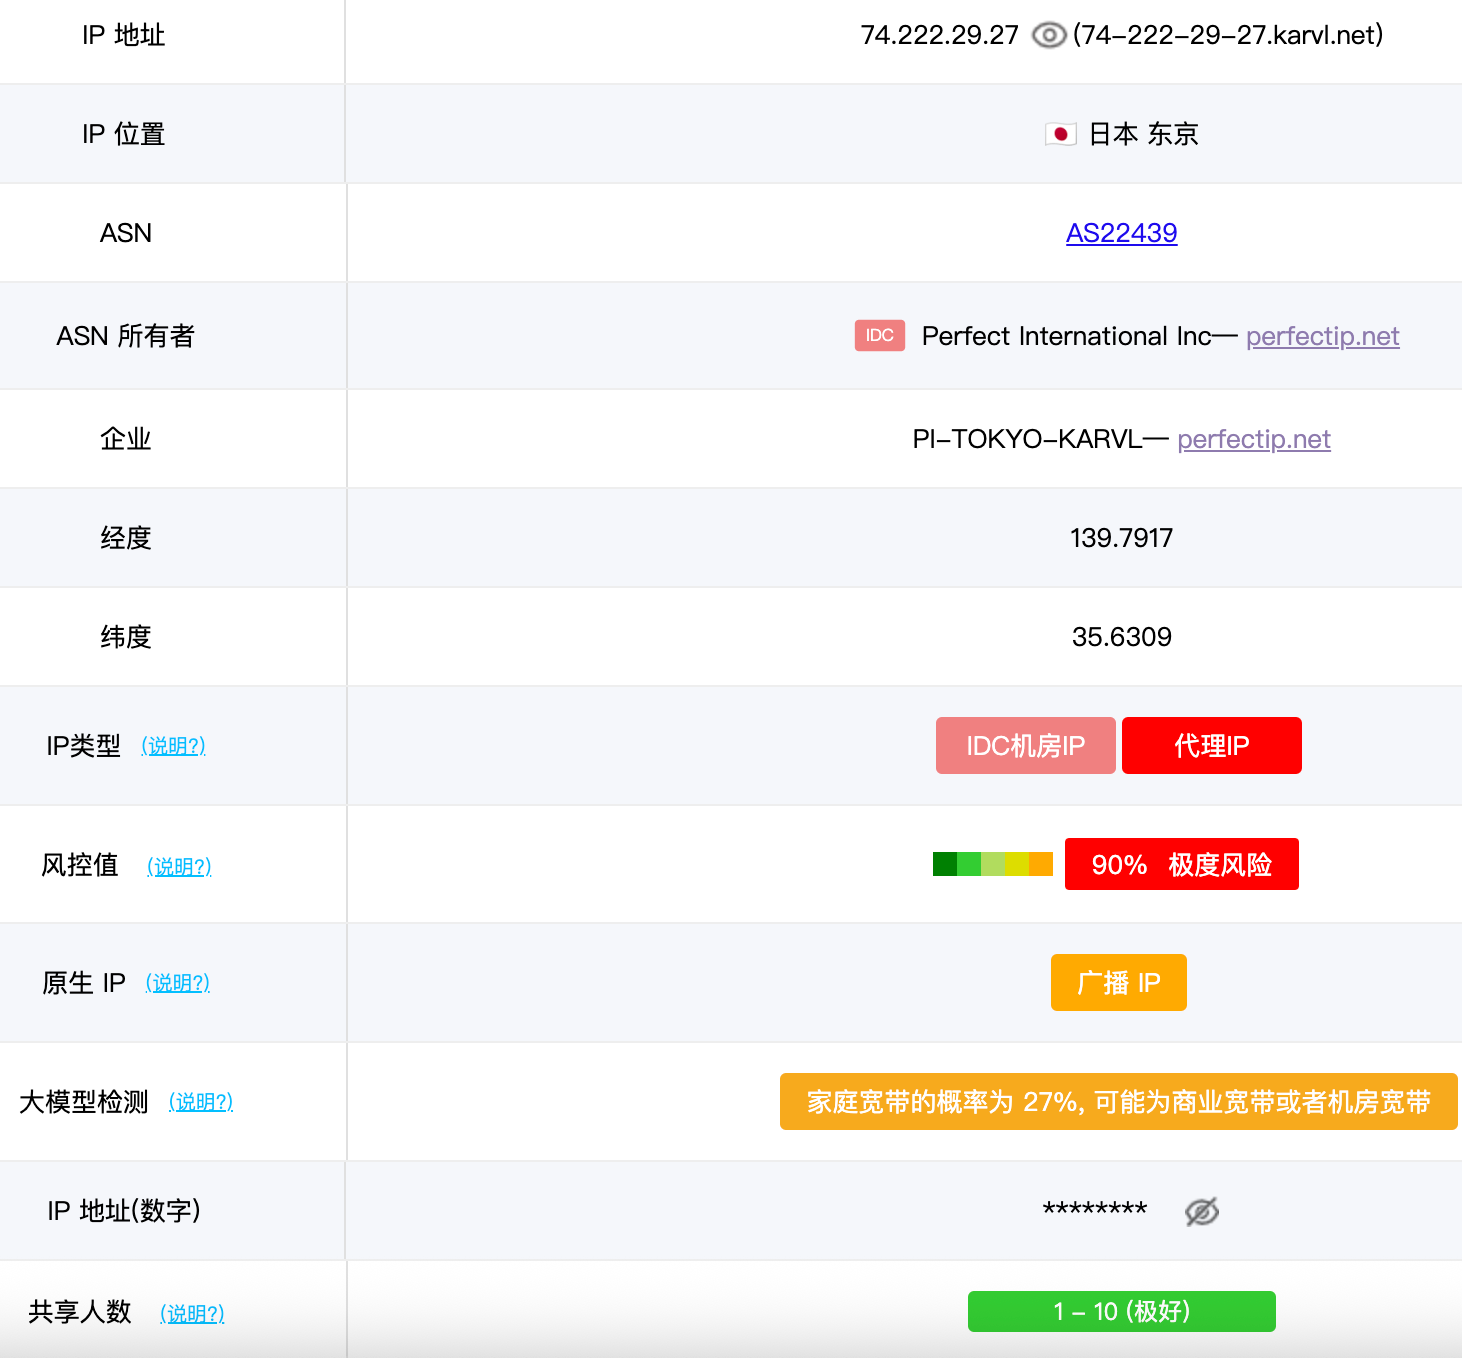Click the eye icon beside IP 74.222.29.27

tap(1048, 36)
